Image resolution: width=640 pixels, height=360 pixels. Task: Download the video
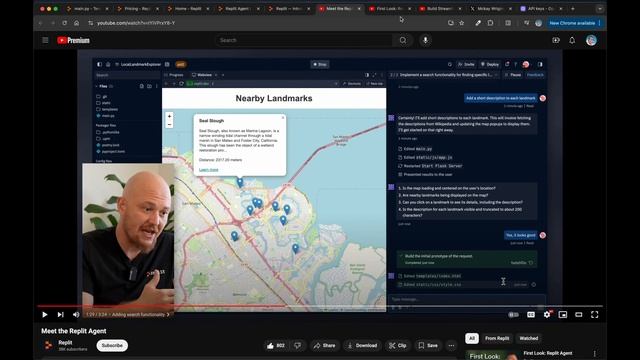[362, 345]
